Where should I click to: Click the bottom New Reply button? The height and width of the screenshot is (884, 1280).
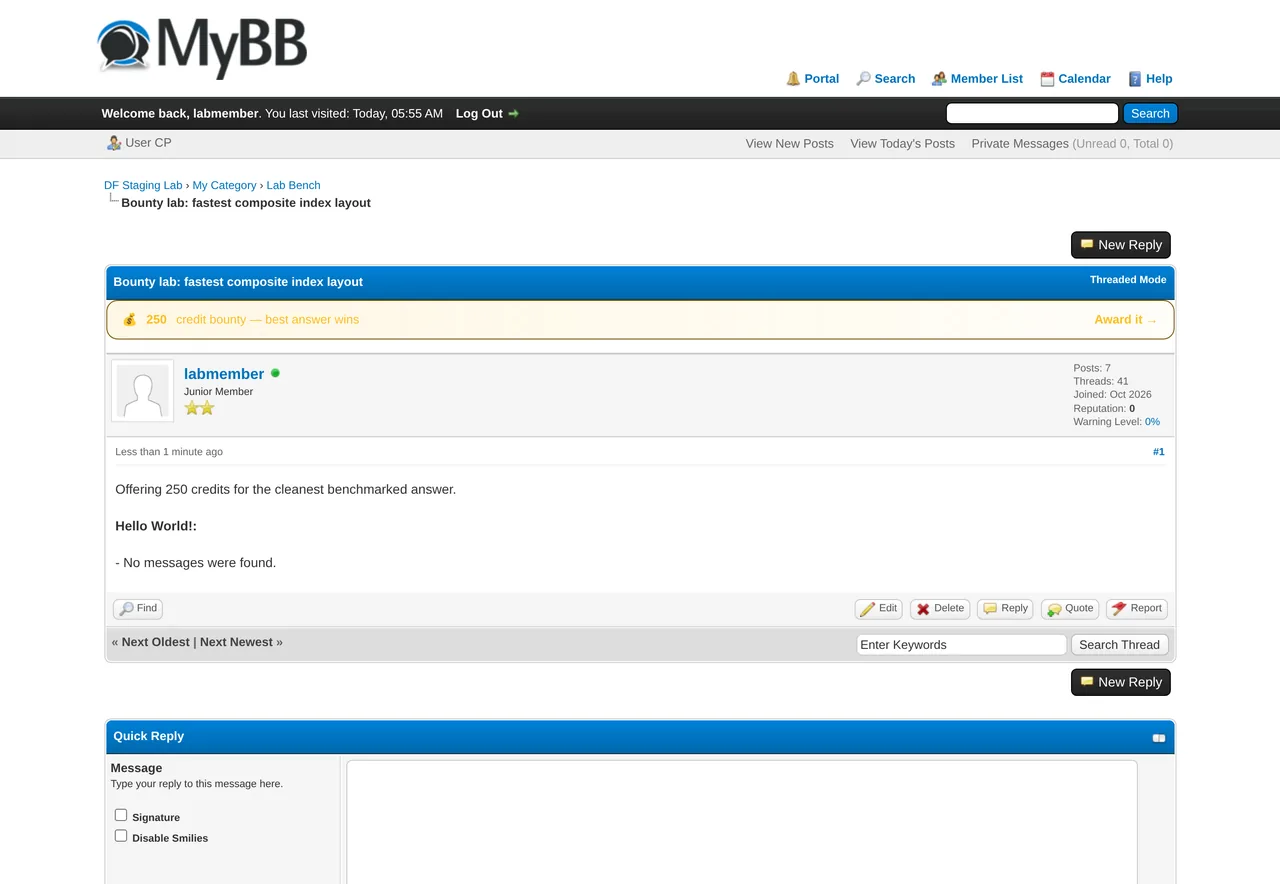(x=1120, y=682)
